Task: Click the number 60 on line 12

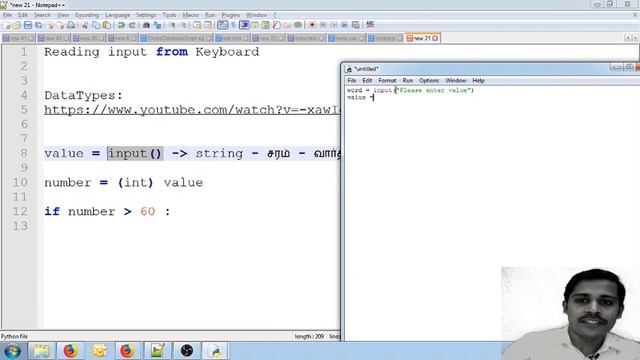Action: pos(147,211)
